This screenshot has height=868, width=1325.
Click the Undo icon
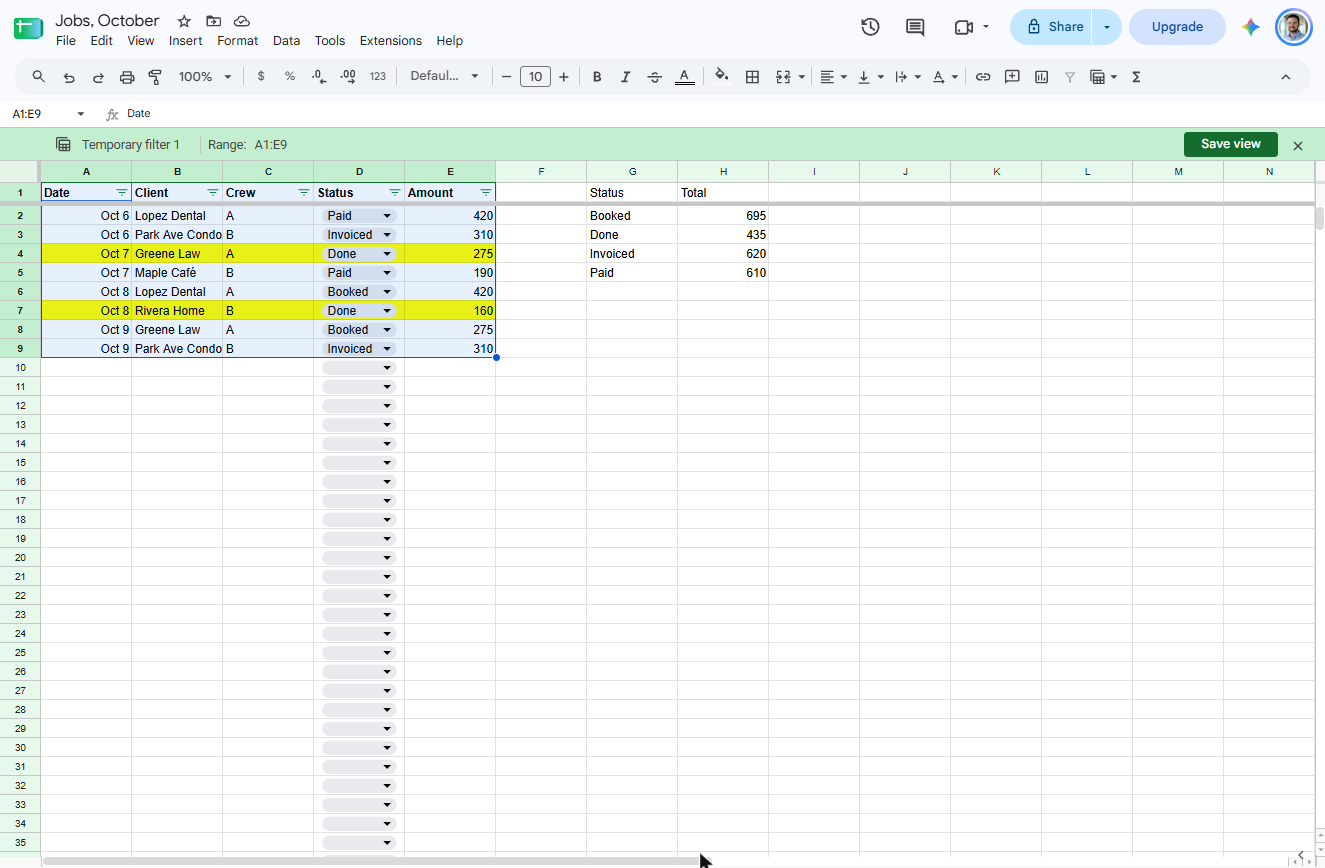click(69, 77)
